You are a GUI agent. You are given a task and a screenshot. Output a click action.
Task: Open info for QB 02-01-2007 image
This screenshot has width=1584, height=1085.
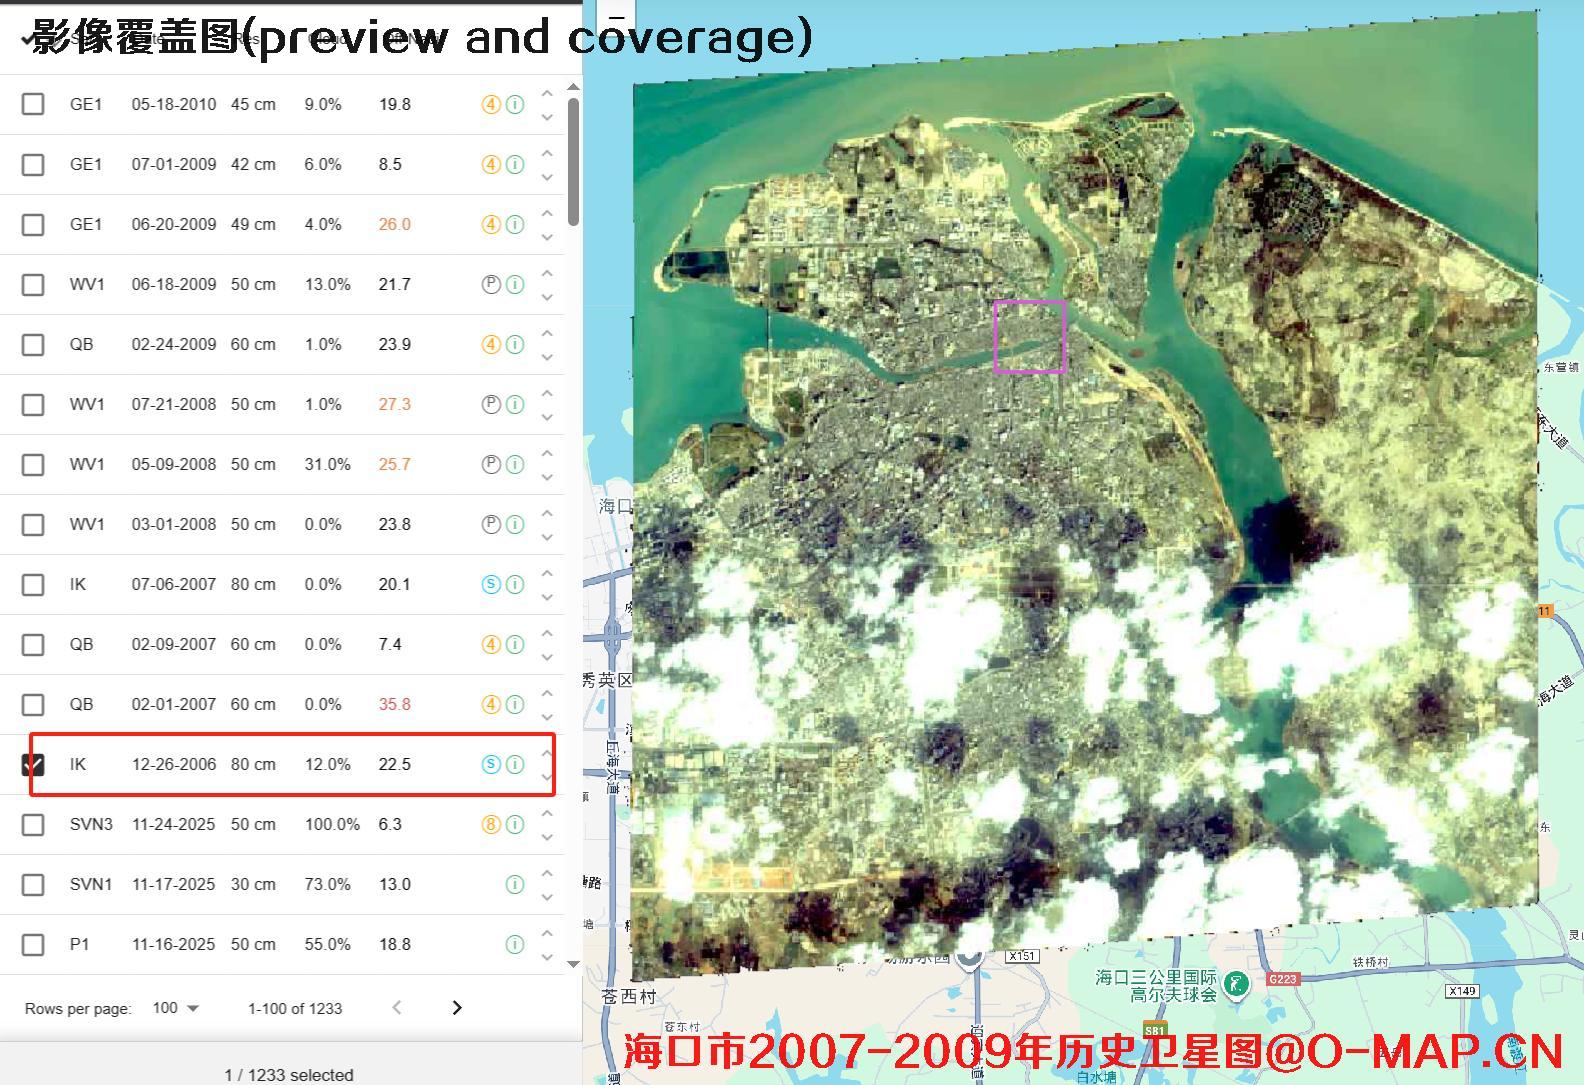[515, 704]
